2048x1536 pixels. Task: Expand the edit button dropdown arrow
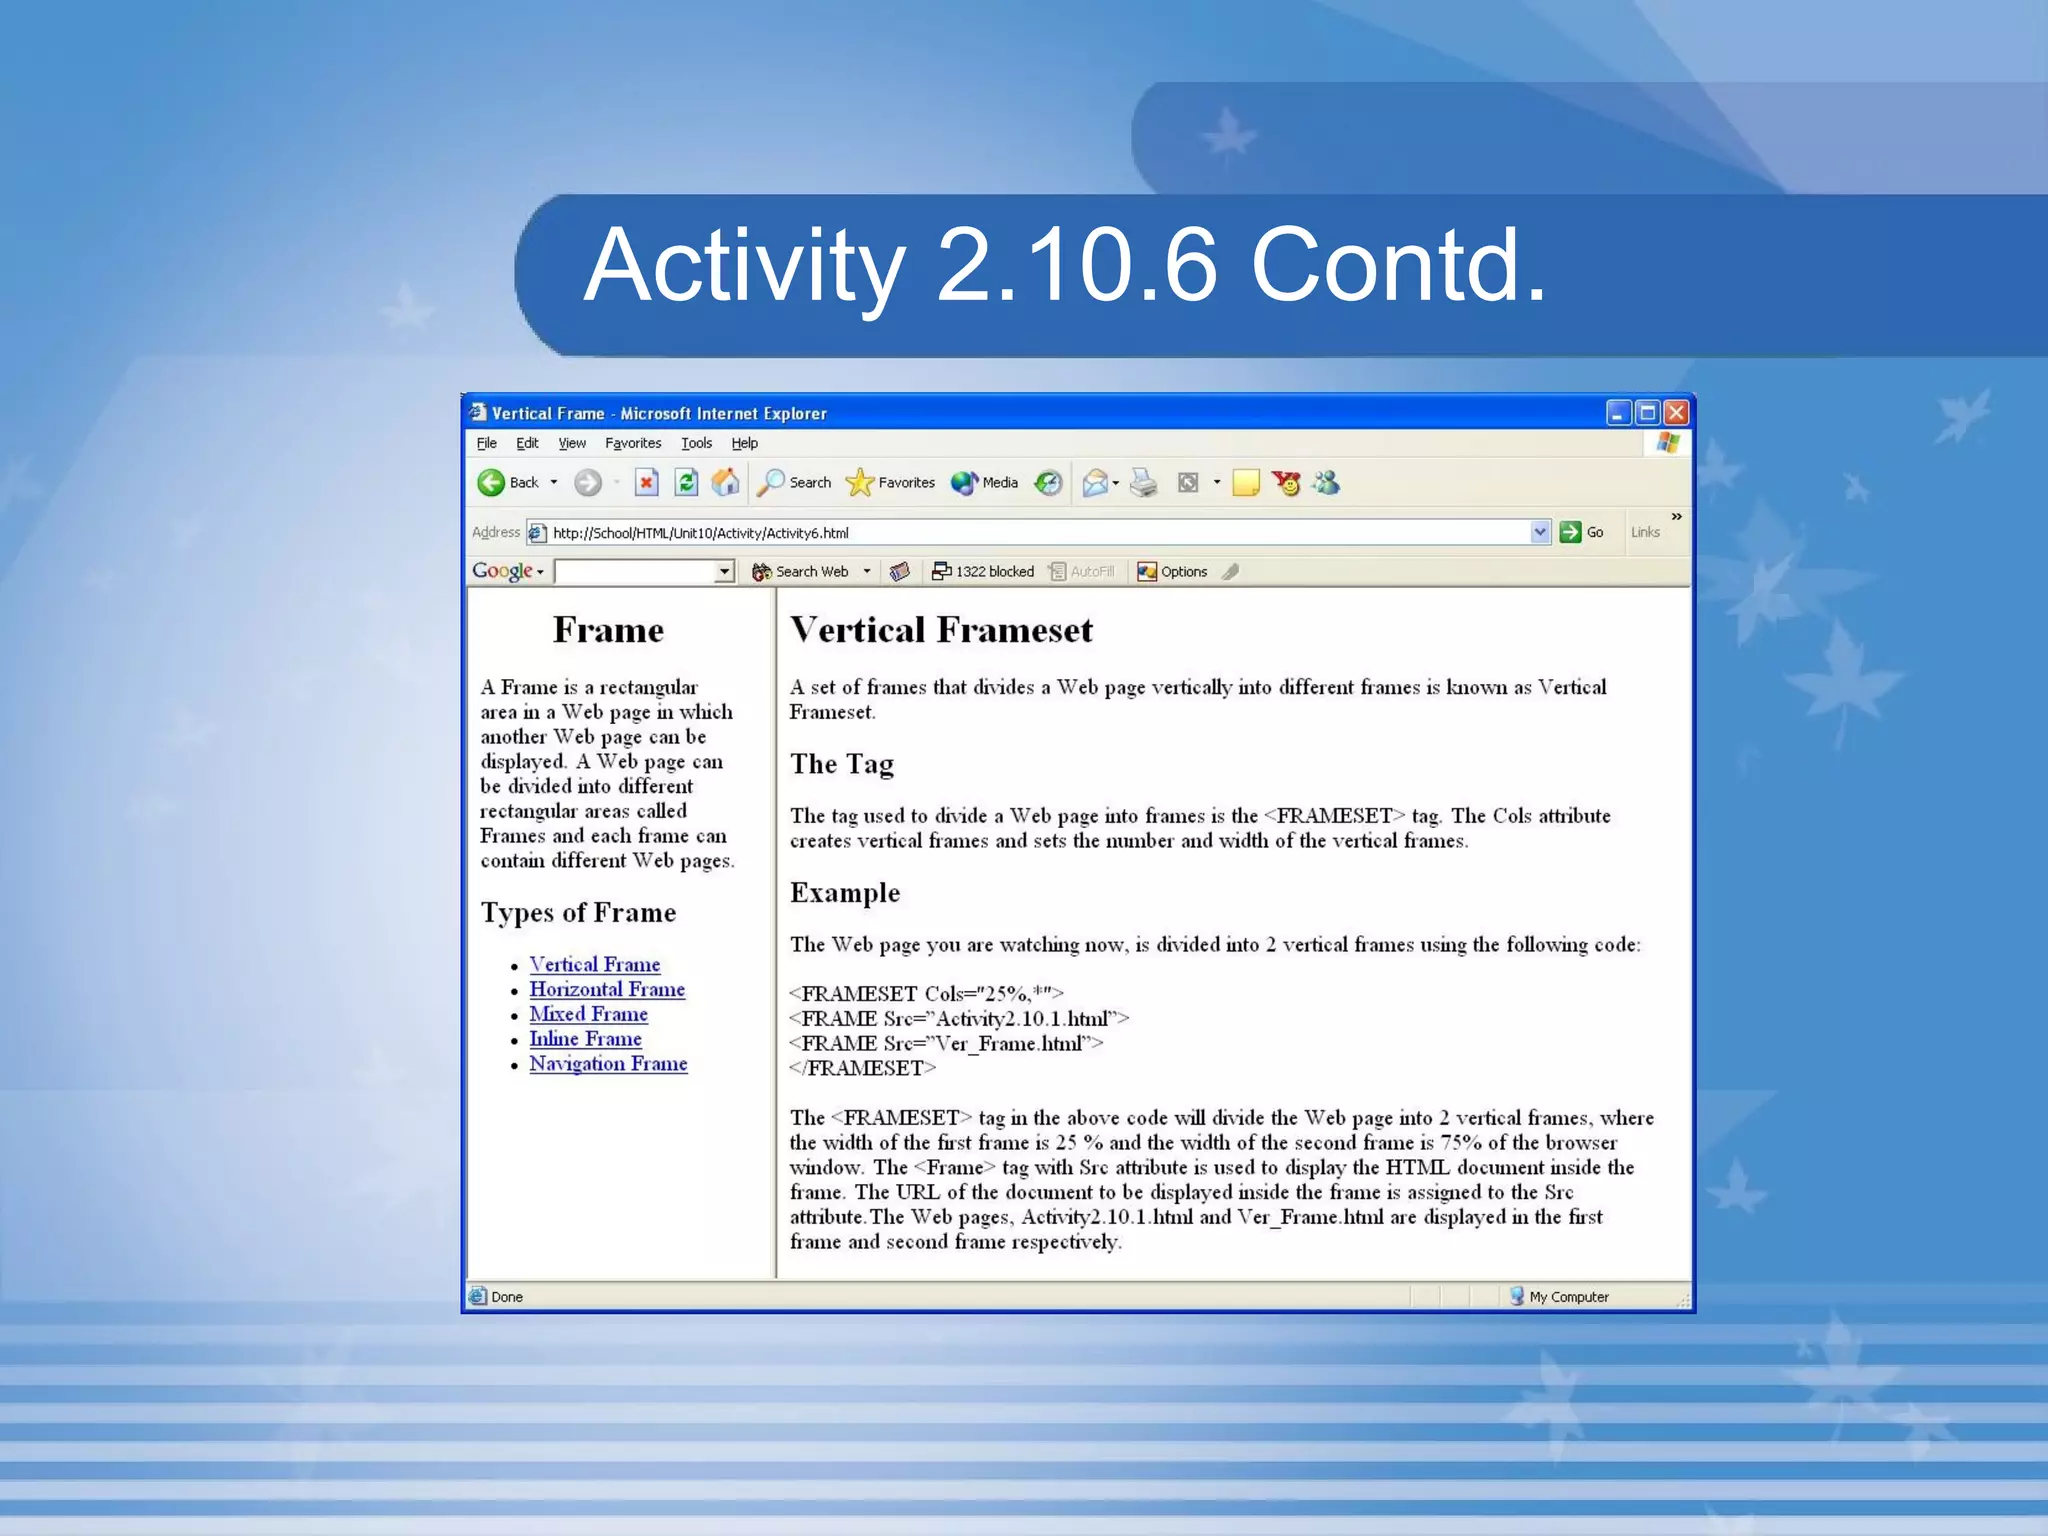[x=1217, y=483]
